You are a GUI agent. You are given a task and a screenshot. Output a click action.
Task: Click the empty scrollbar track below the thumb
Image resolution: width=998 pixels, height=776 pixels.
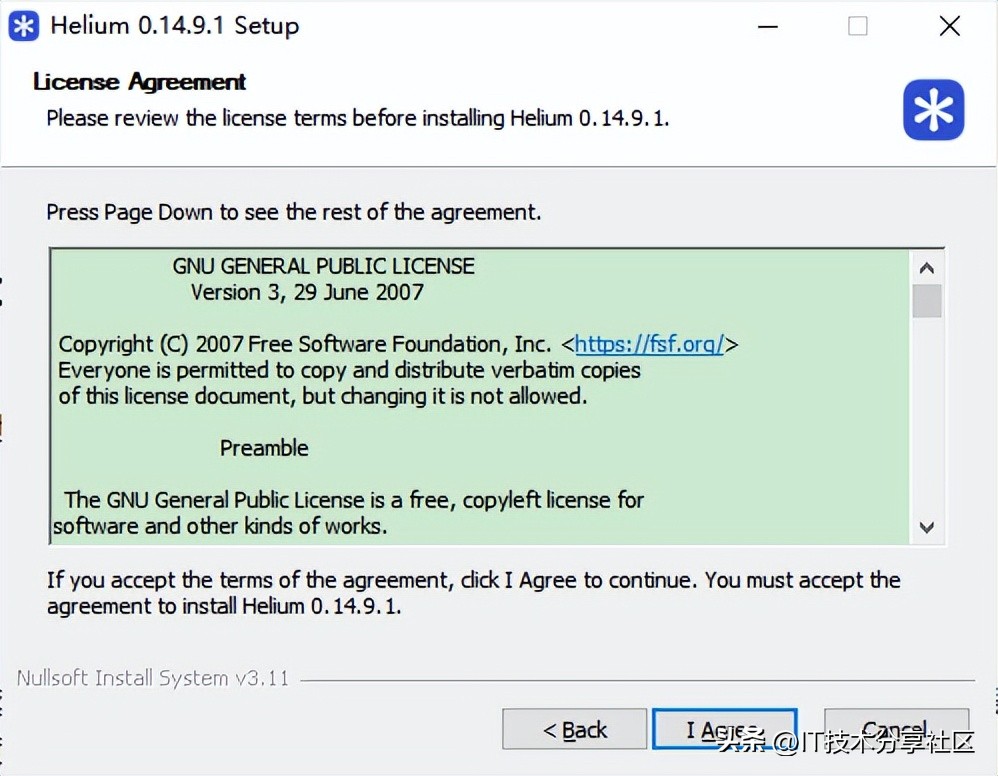[x=927, y=414]
